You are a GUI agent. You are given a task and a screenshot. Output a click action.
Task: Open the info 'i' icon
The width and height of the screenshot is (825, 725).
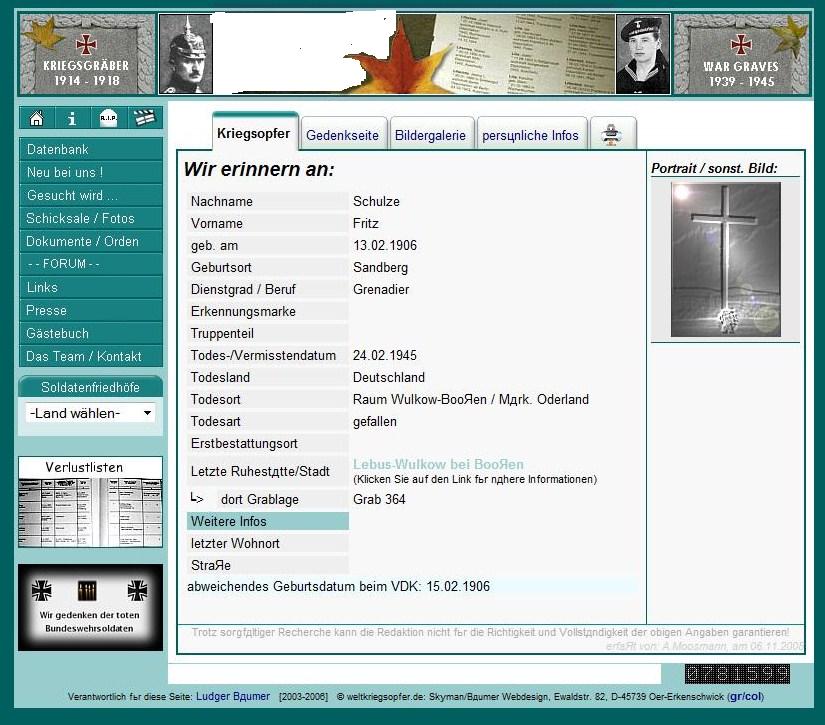point(72,119)
